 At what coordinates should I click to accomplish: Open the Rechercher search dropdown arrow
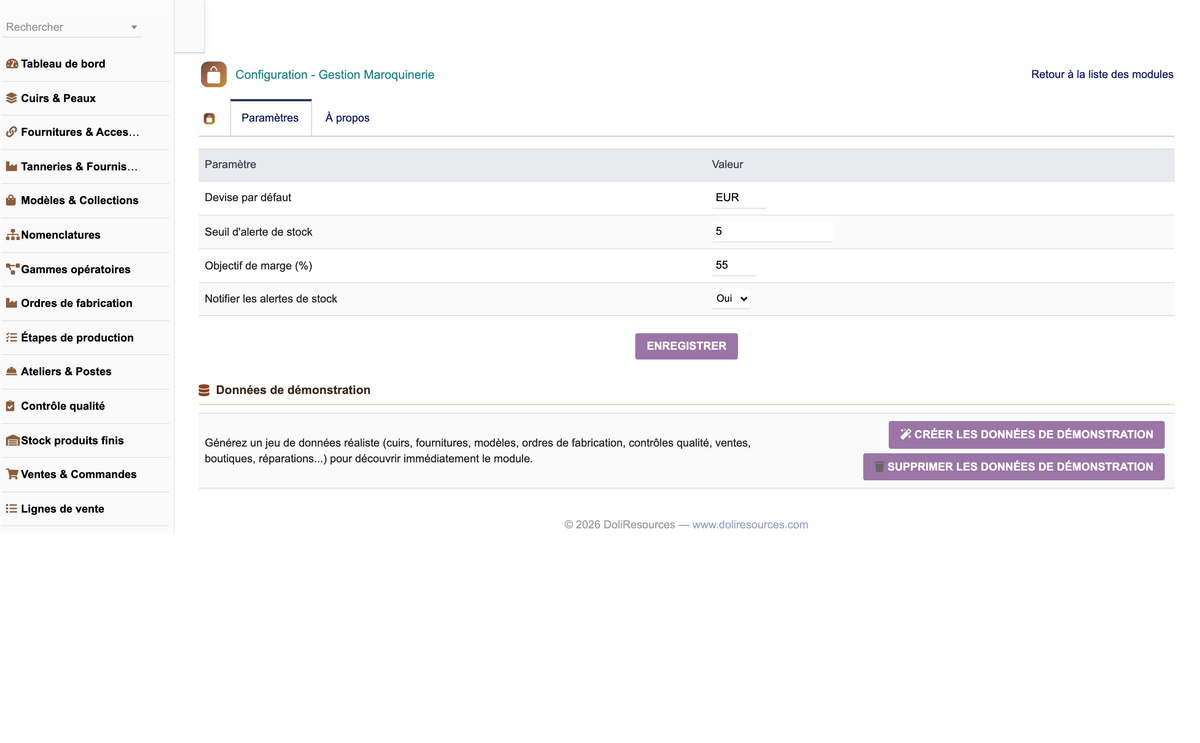[x=134, y=27]
